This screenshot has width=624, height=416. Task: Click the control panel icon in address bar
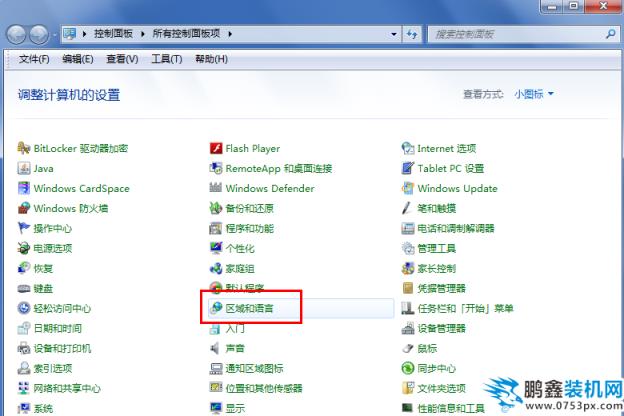70,34
